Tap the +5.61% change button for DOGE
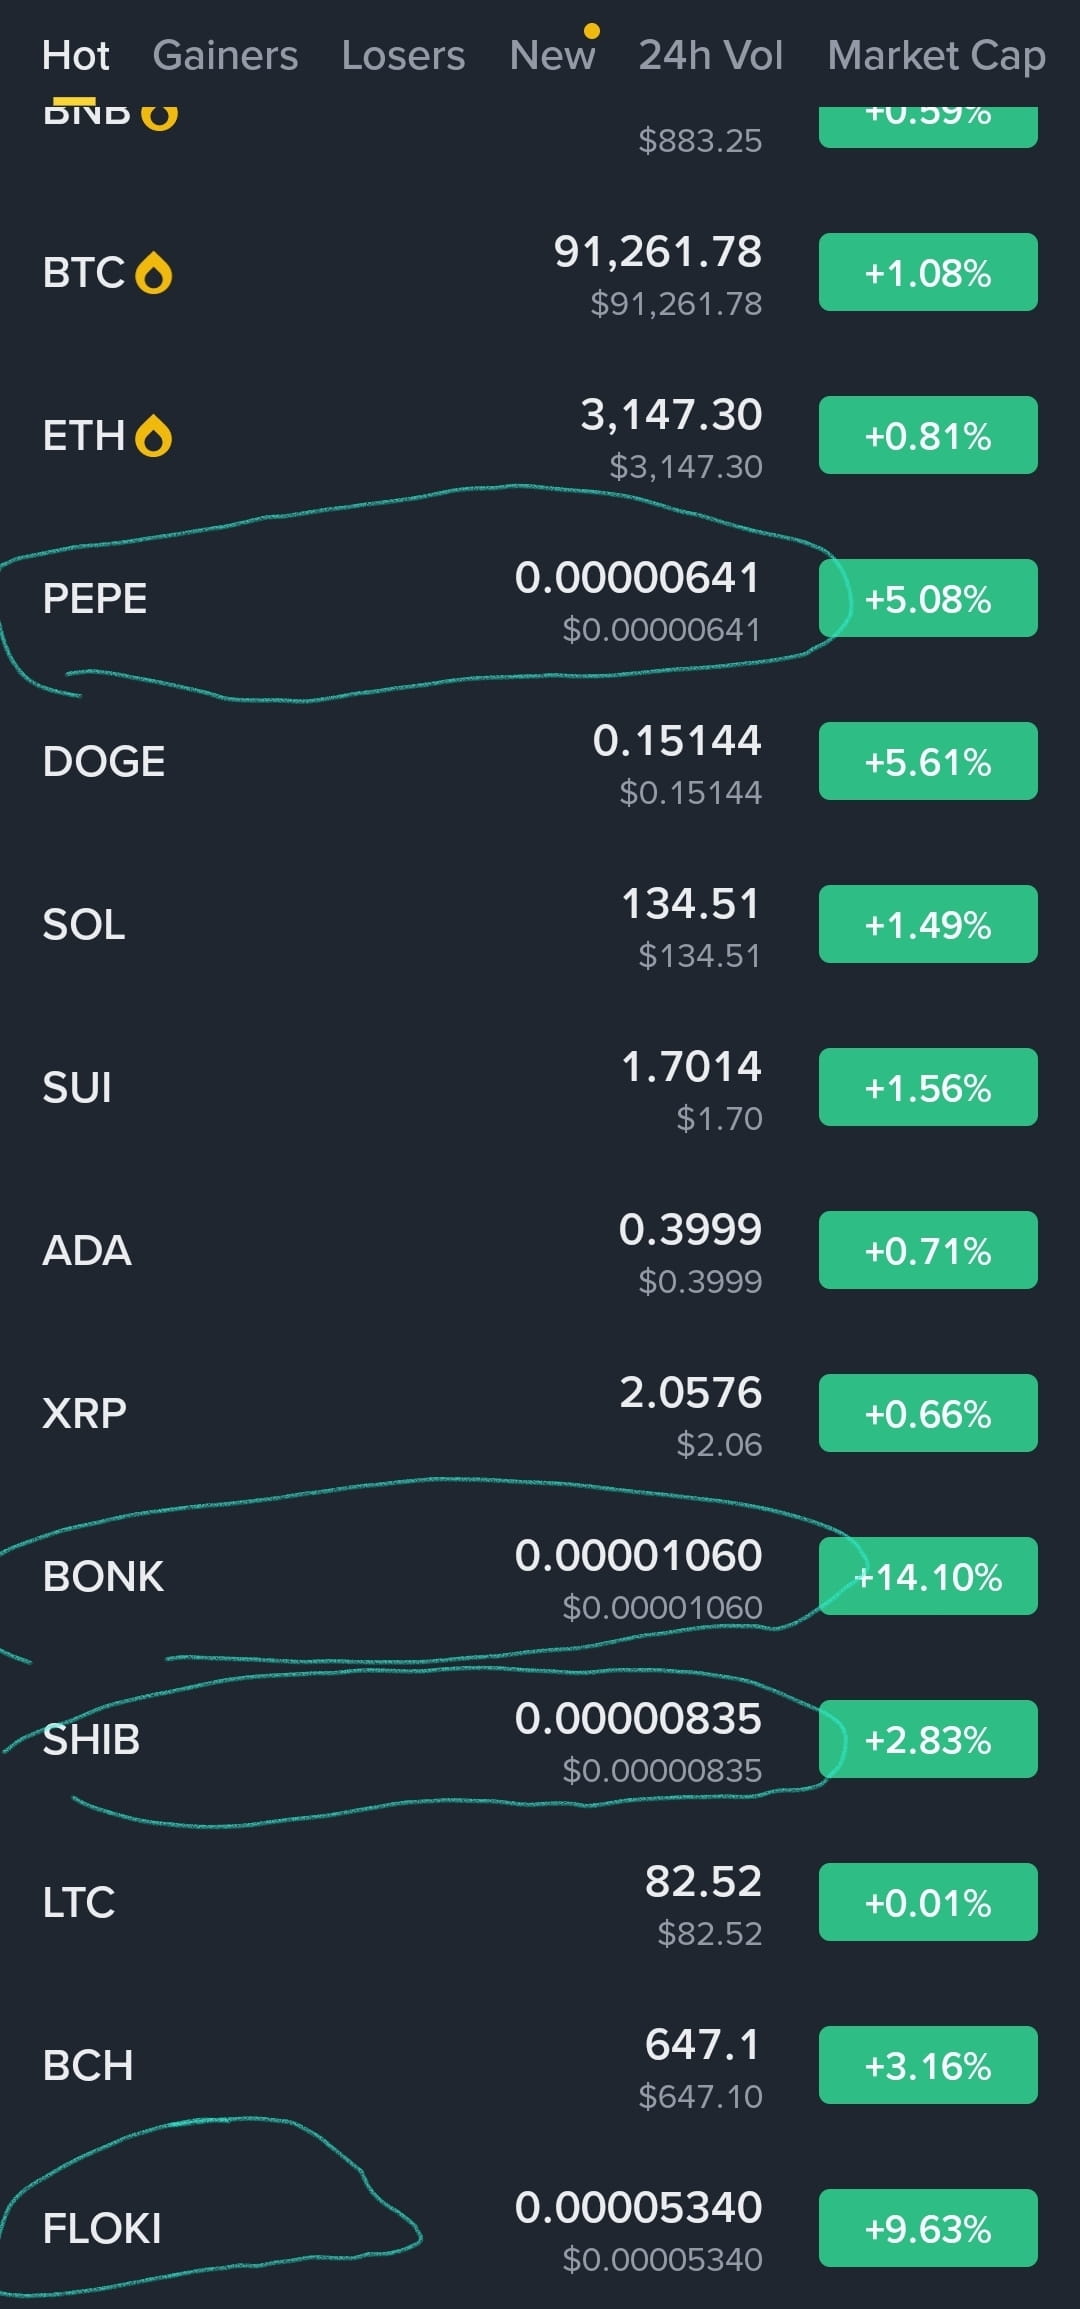The width and height of the screenshot is (1080, 2309). coord(928,762)
